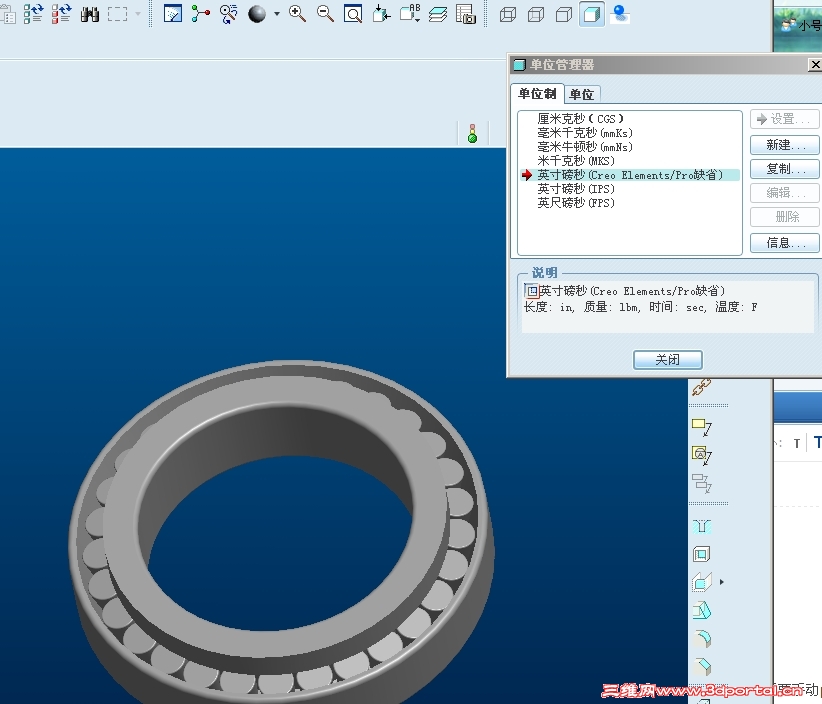Viewport: 822px width, 704px height.
Task: Switch to the 单位制 tab
Action: pyautogui.click(x=537, y=94)
